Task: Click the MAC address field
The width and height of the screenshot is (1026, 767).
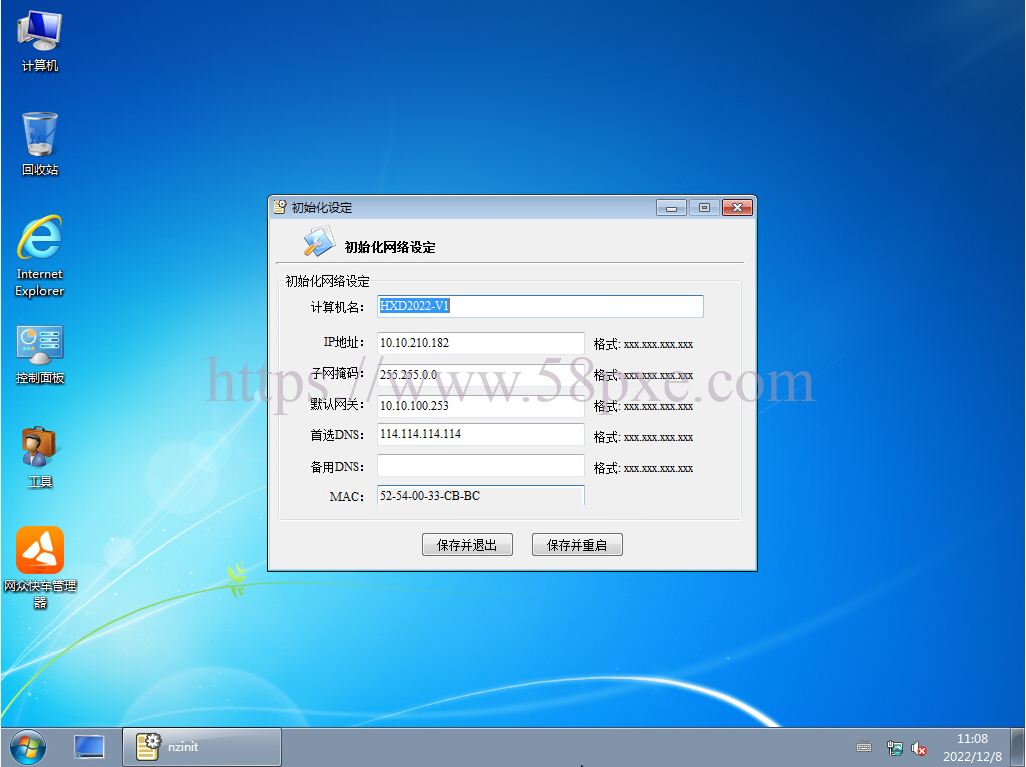Action: (480, 495)
